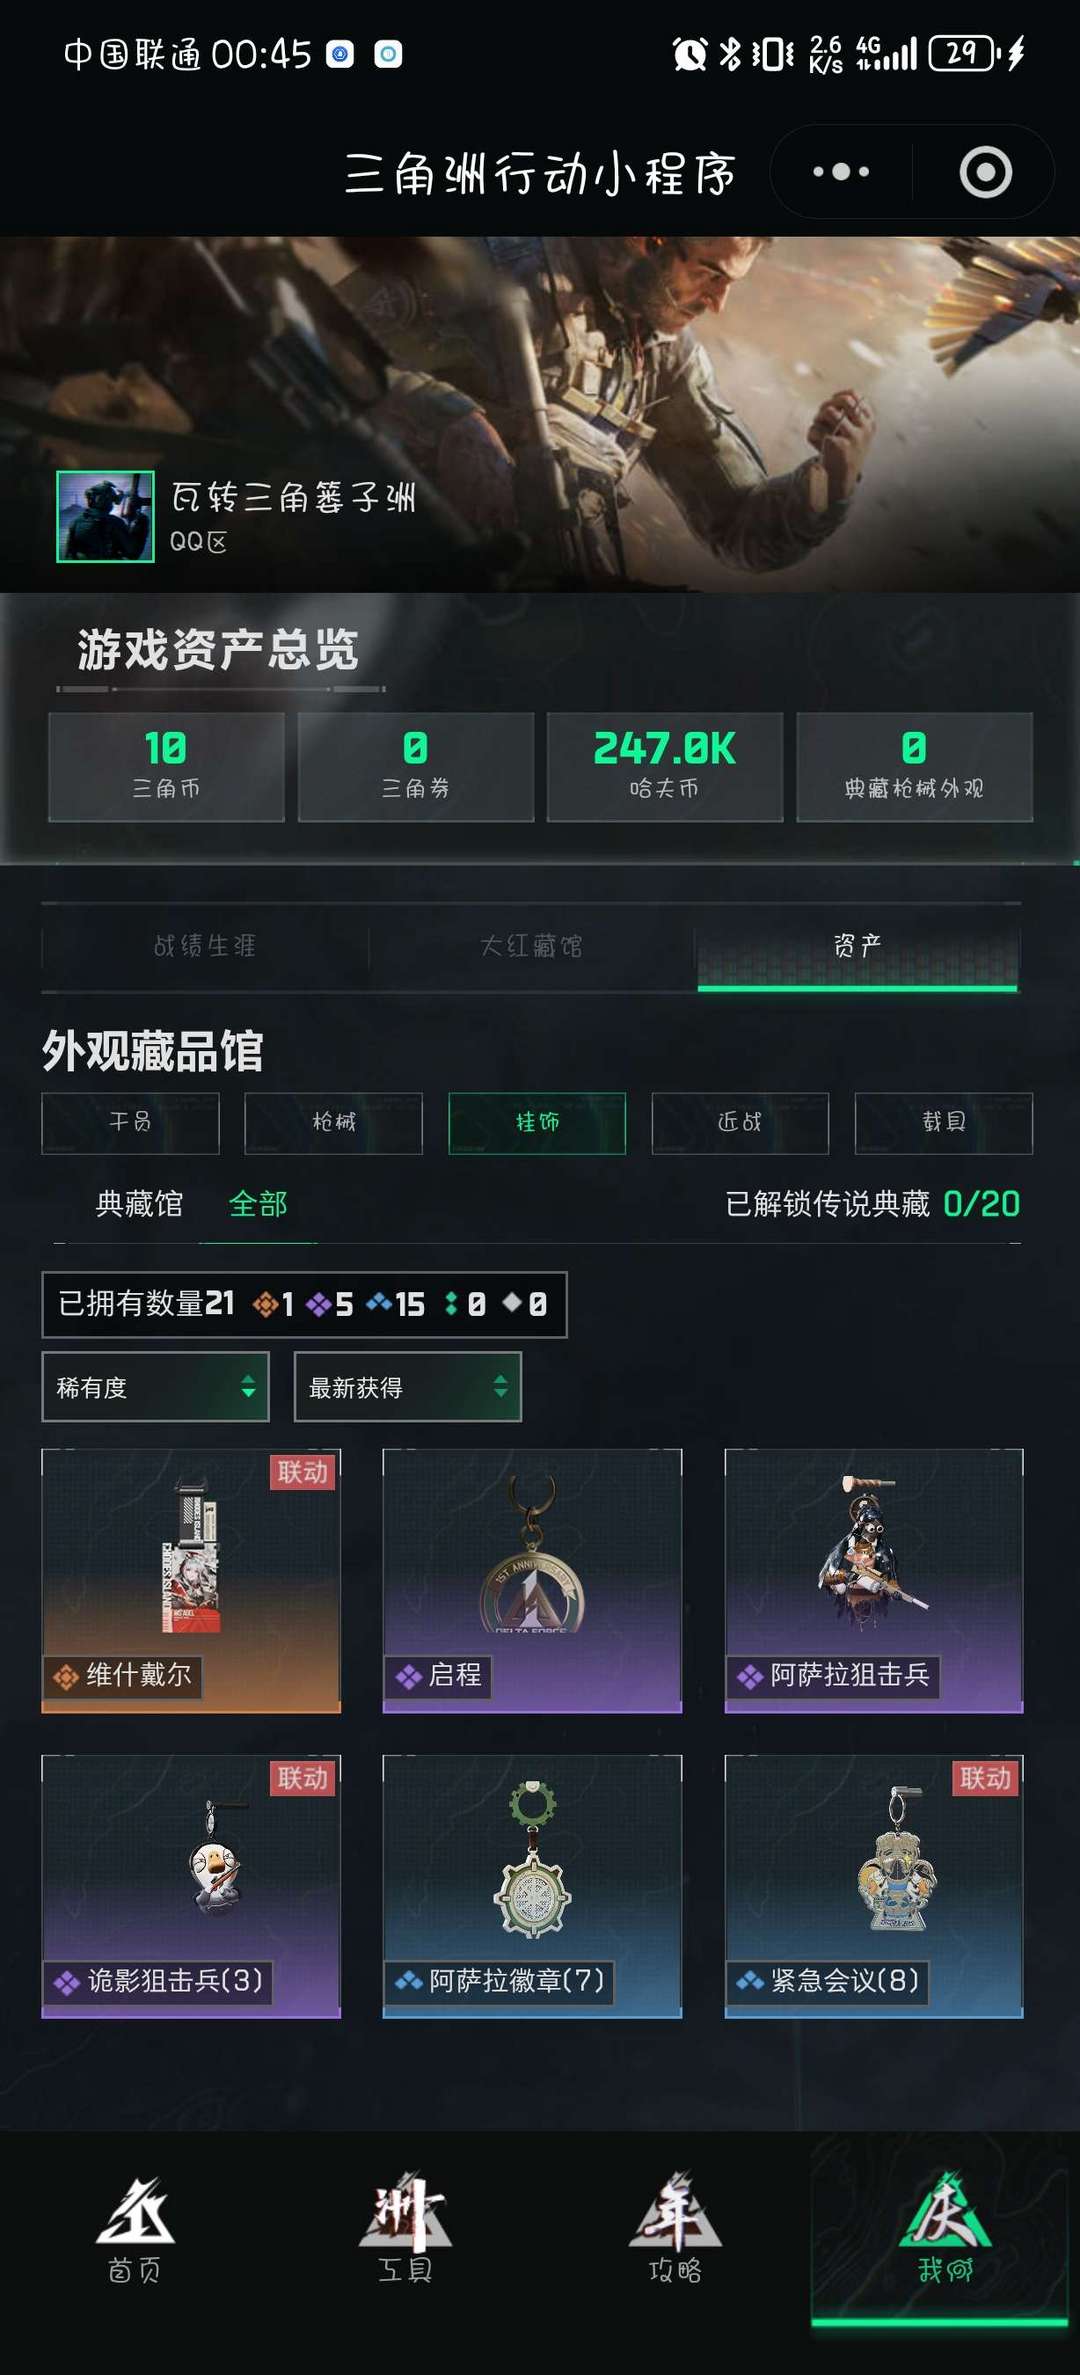
Task: Tap the player avatar picture
Action: (x=105, y=517)
